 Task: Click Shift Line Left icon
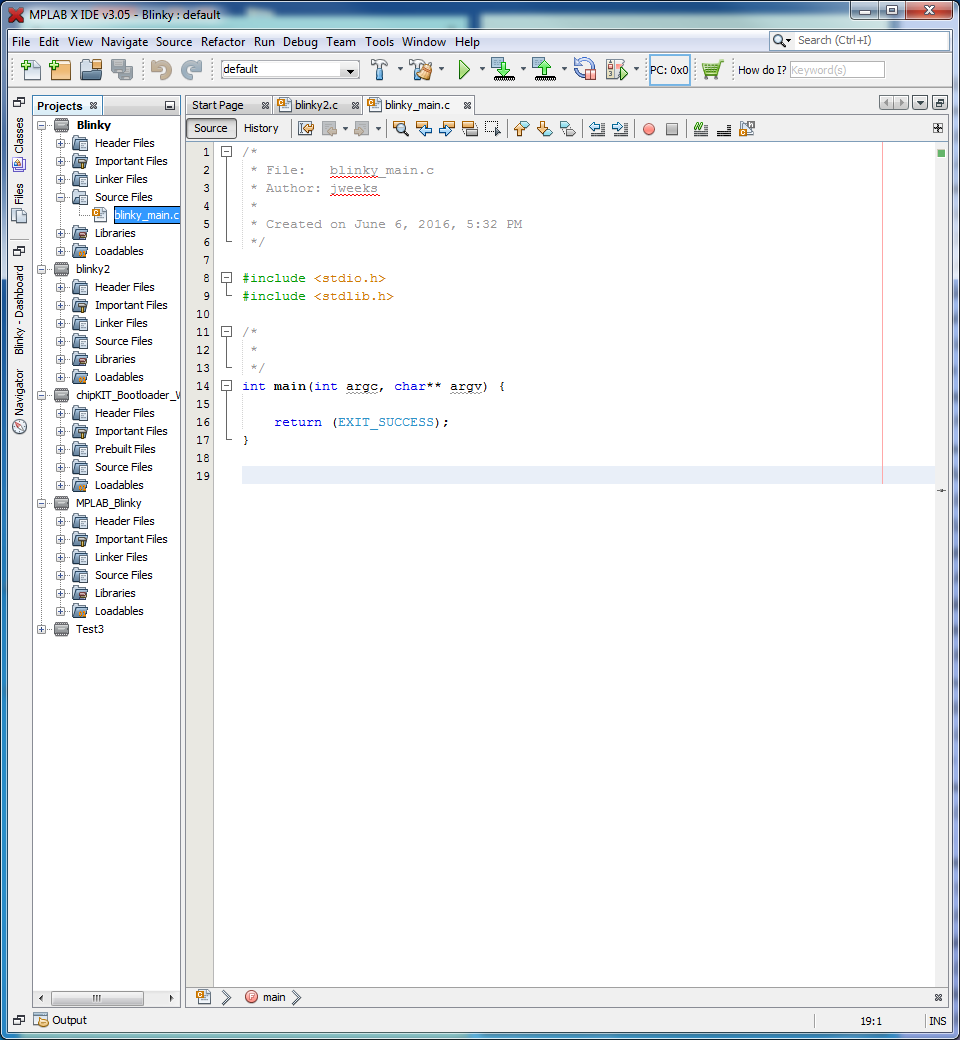pos(597,129)
